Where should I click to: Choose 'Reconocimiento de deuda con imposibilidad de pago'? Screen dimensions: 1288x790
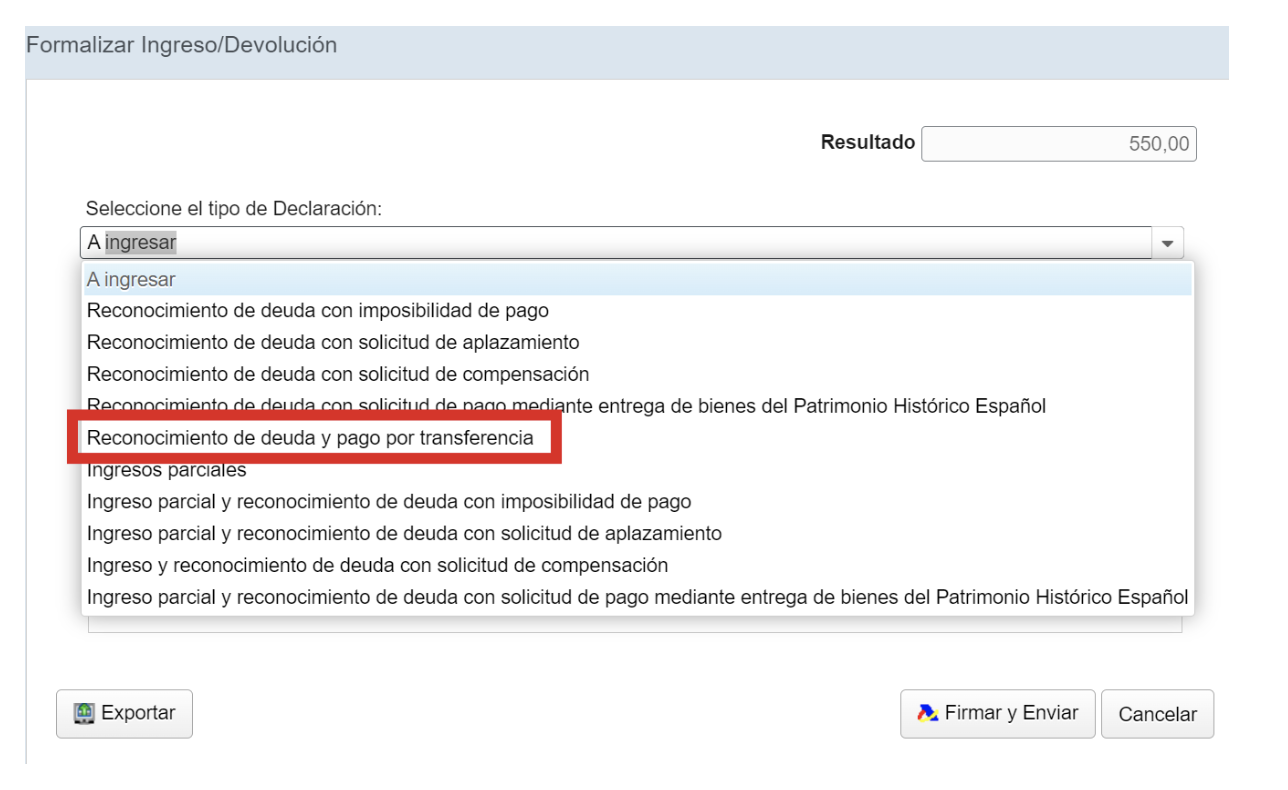tap(637, 311)
